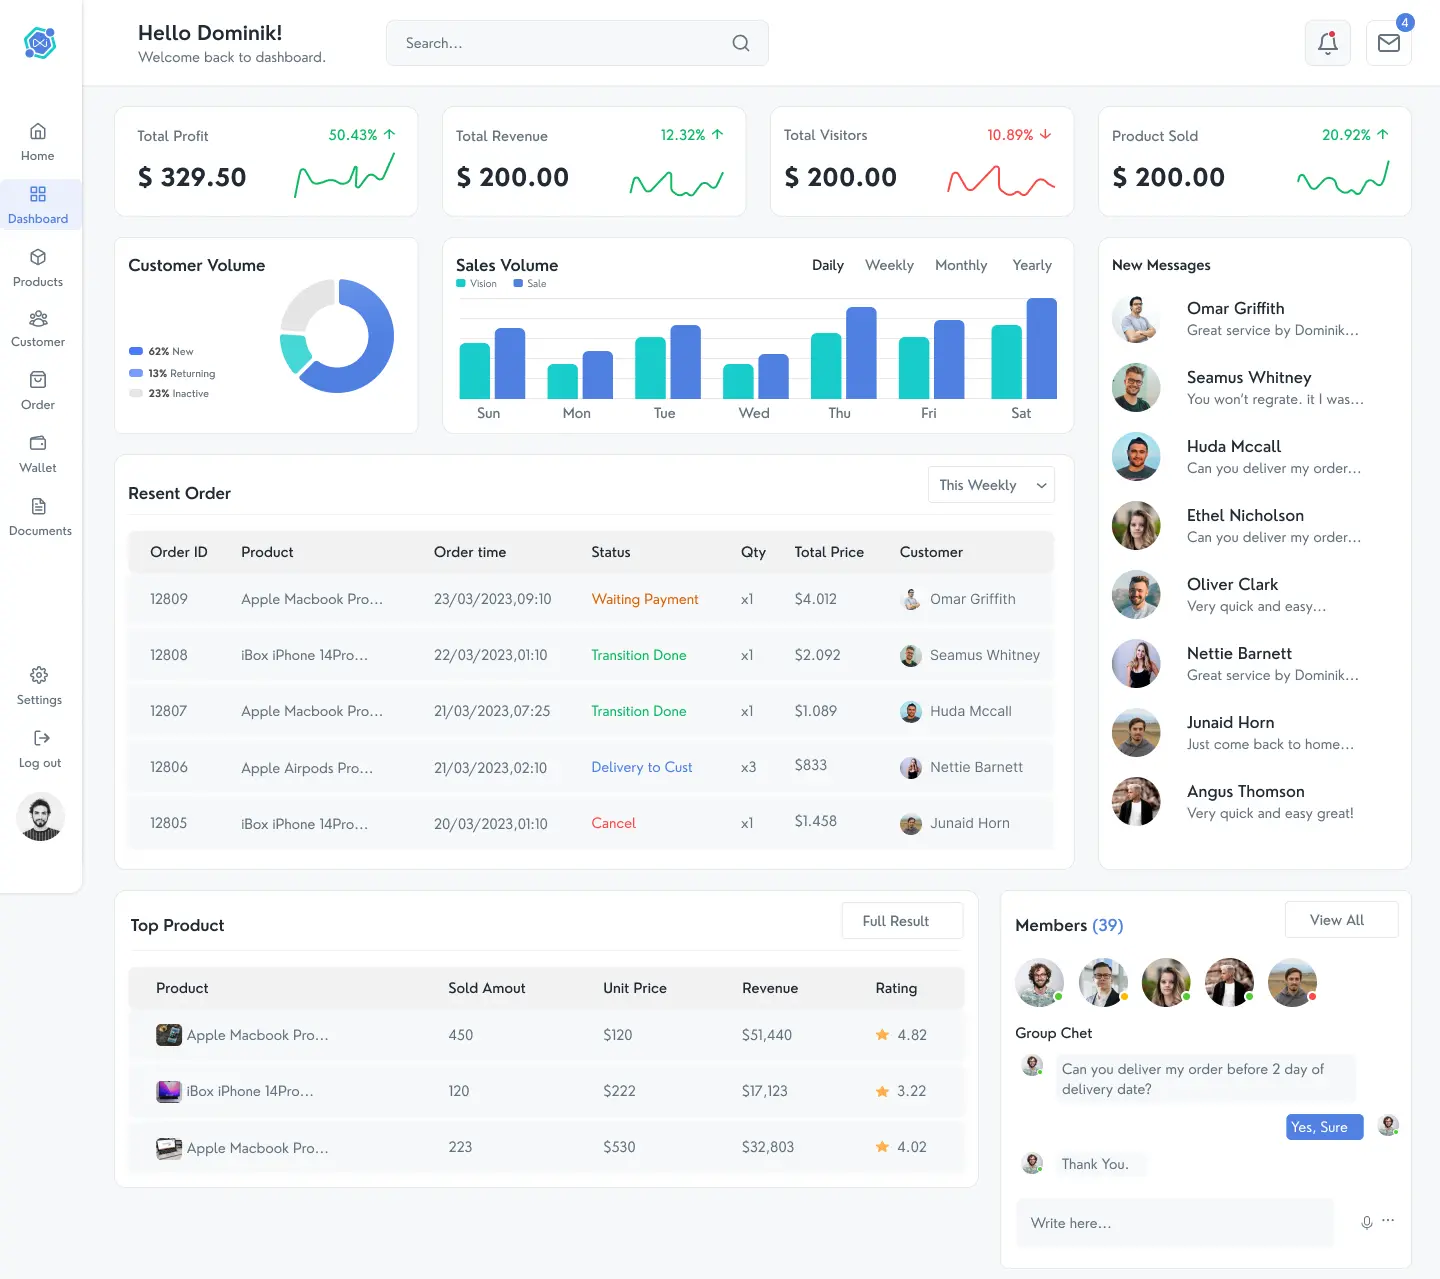Open notifications with the bell icon
Image resolution: width=1440 pixels, height=1279 pixels.
pos(1327,43)
